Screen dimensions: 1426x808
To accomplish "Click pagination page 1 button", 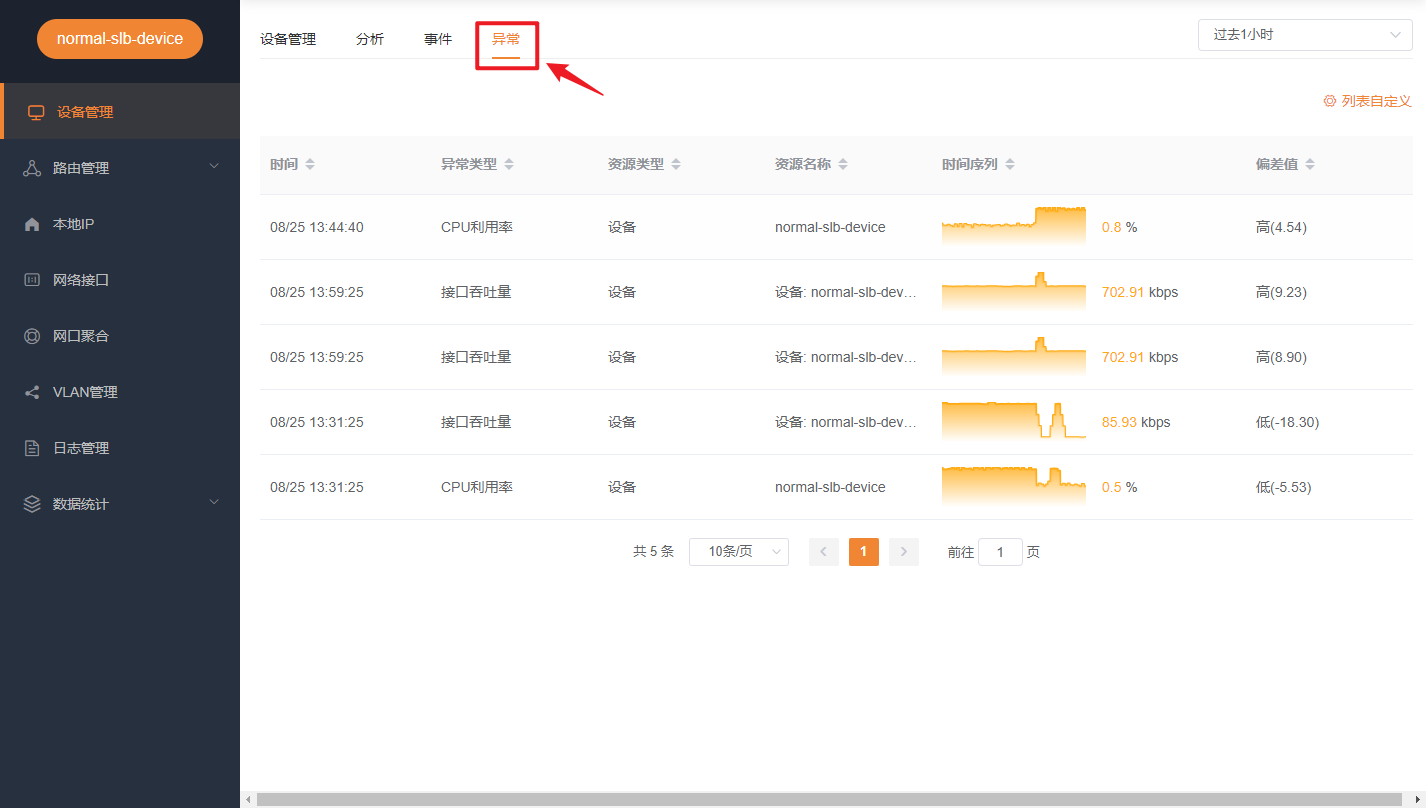I will 863,551.
